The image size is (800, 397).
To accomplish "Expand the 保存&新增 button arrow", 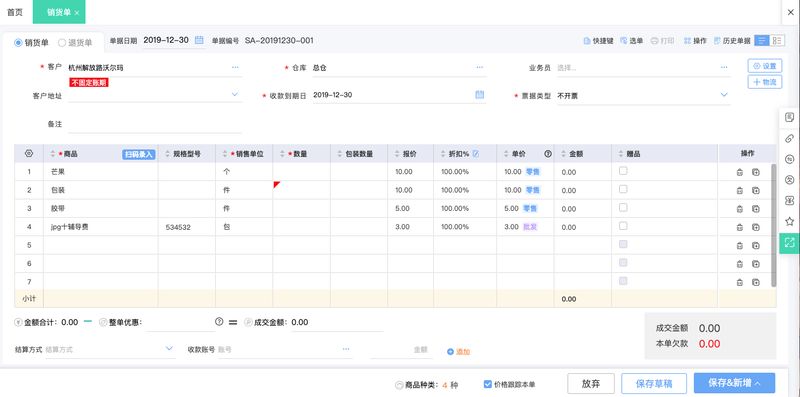I will click(x=758, y=383).
